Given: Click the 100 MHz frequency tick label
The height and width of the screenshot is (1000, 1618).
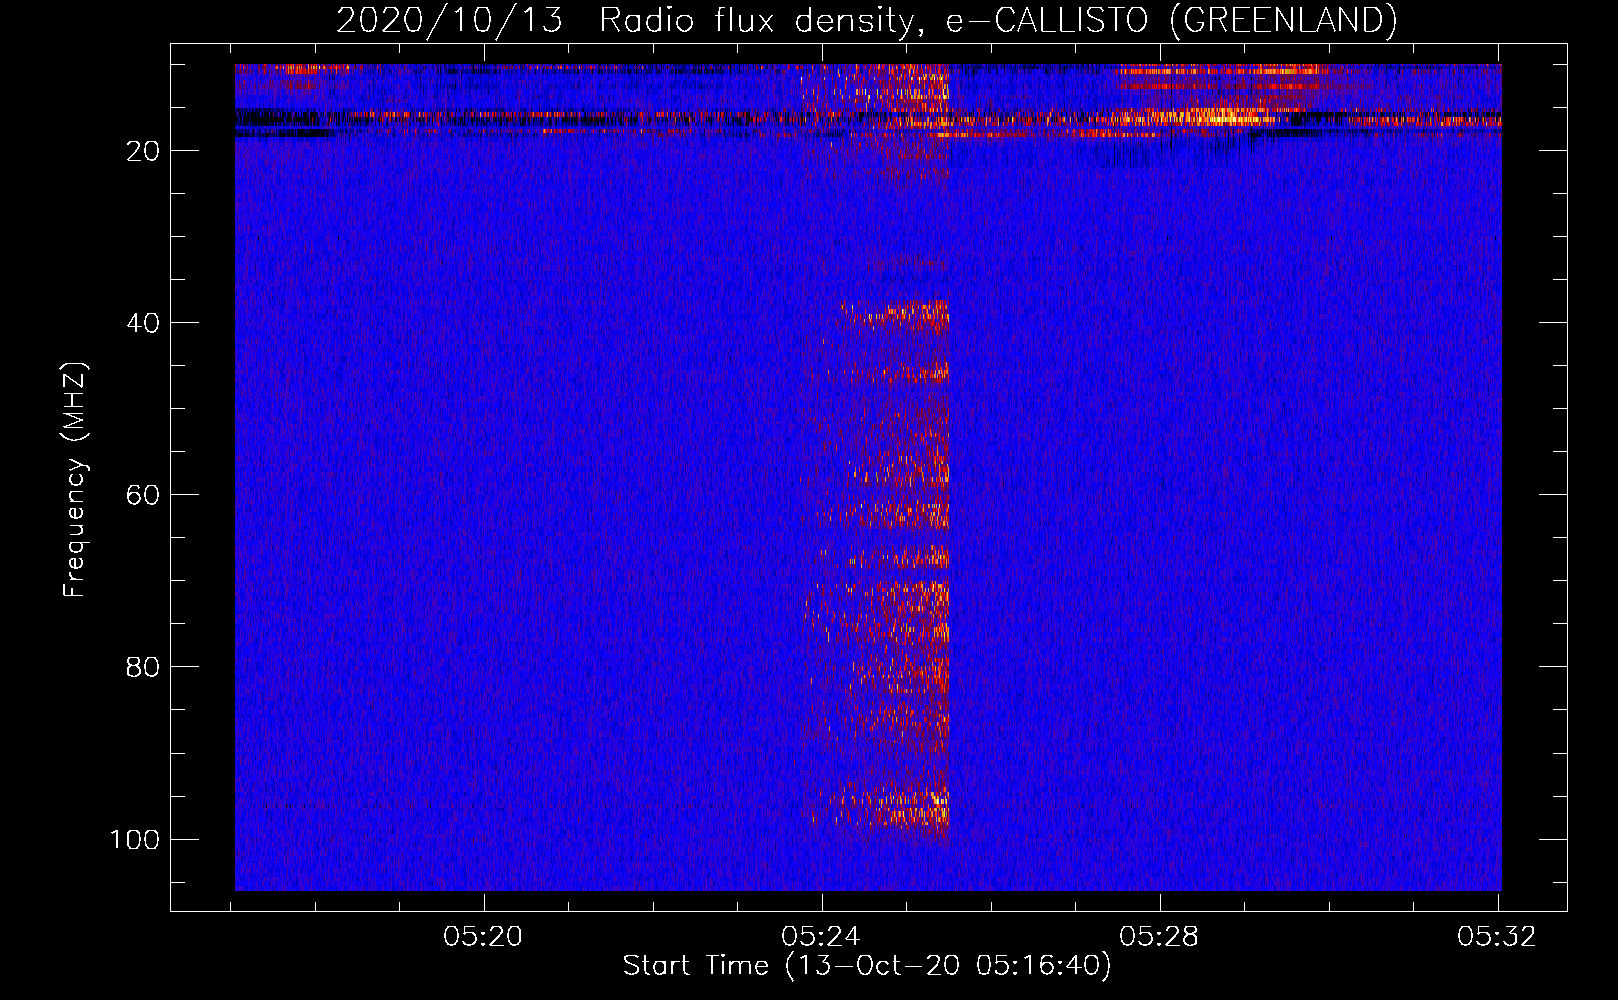Looking at the screenshot, I should pos(136,839).
